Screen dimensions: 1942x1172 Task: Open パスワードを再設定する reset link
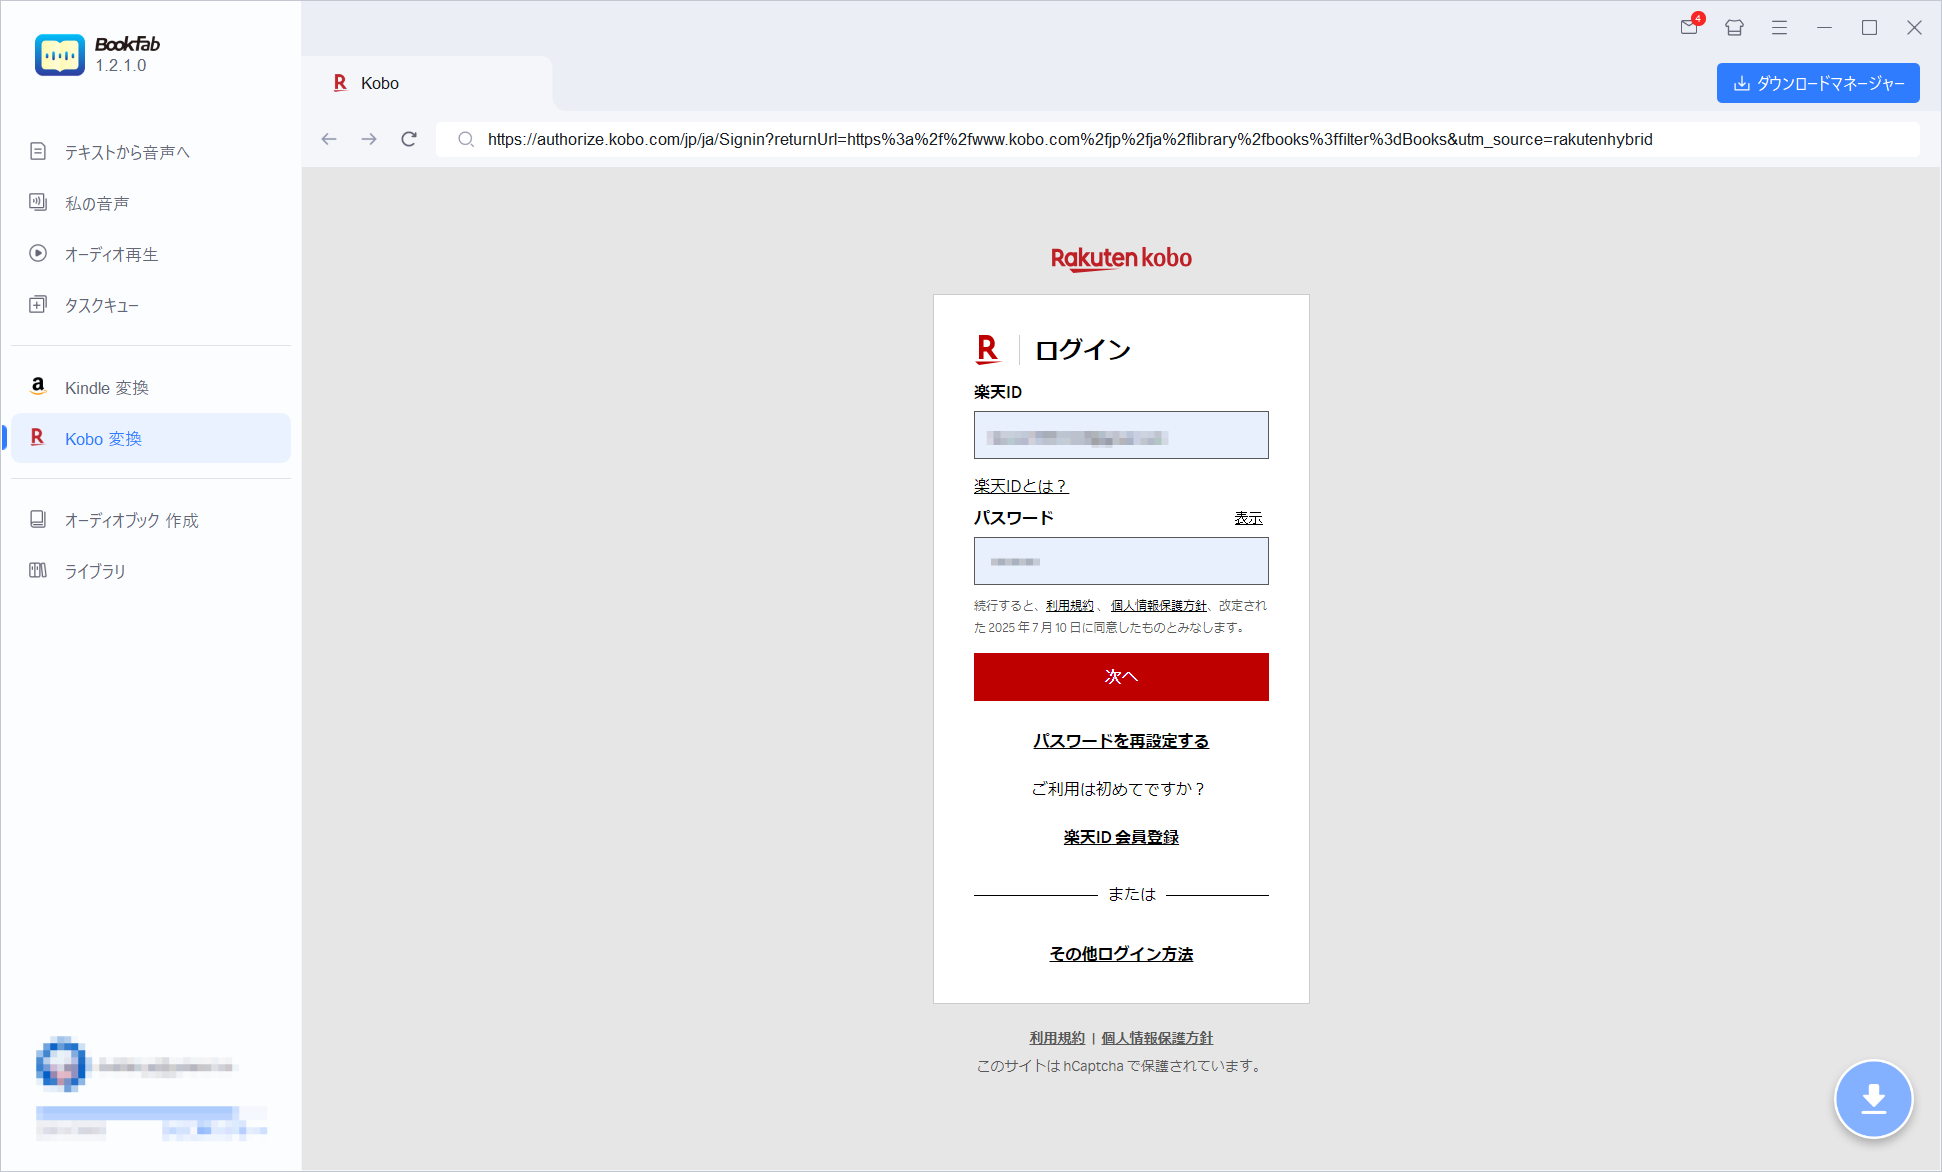1120,741
